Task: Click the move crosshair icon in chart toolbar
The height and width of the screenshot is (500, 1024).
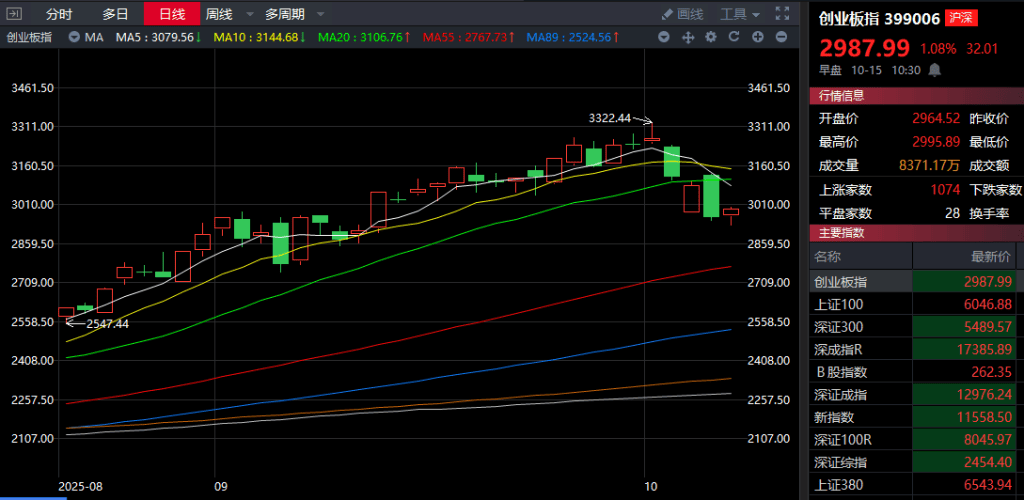Action: [x=688, y=37]
